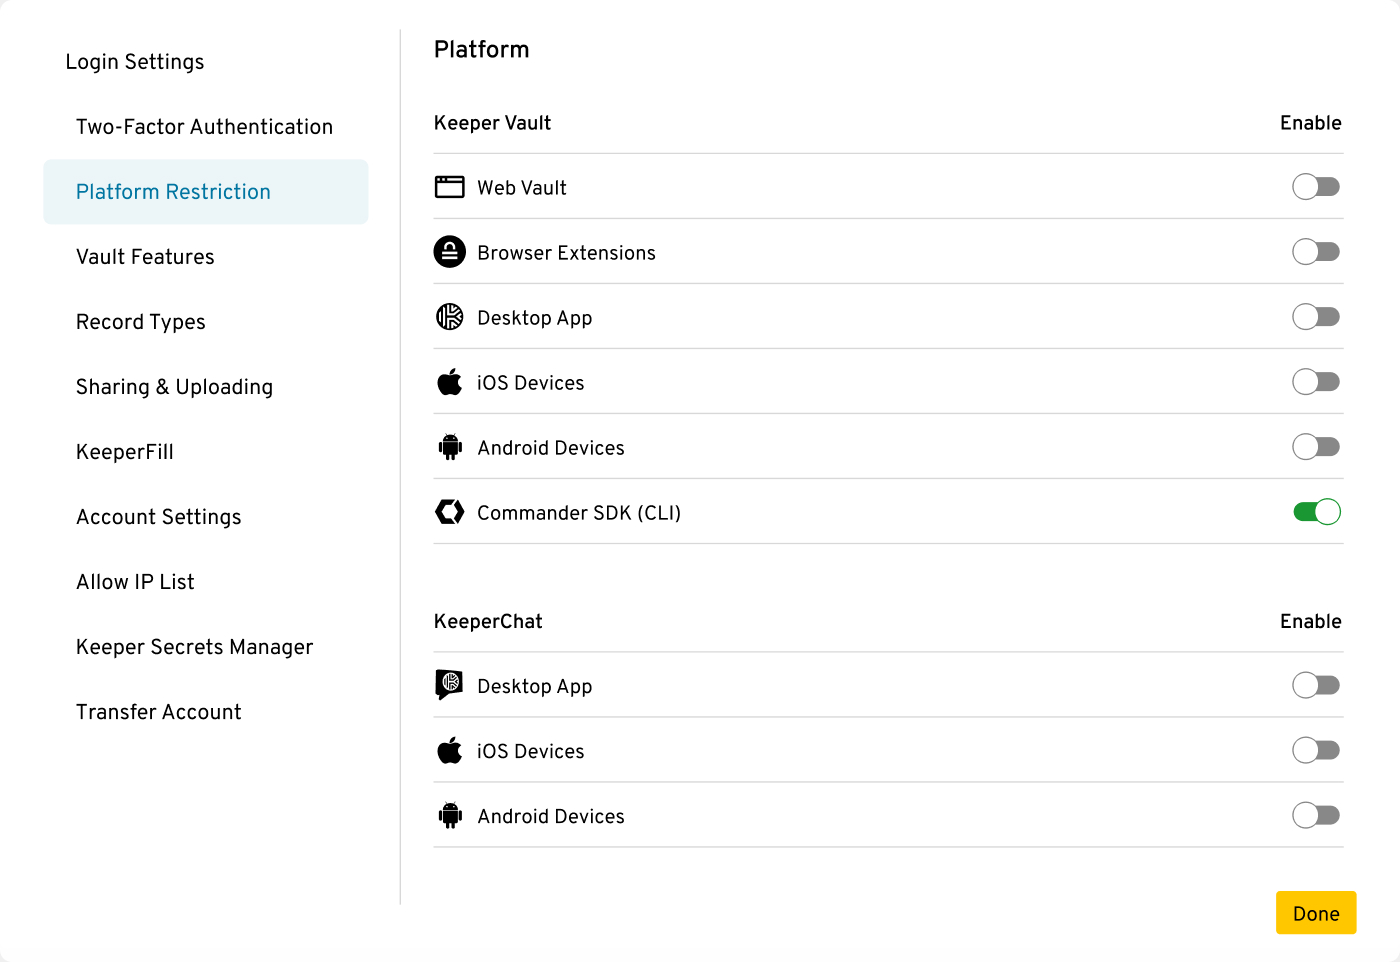
Task: Click the KeeperChat iOS Apple icon
Action: pyautogui.click(x=450, y=750)
